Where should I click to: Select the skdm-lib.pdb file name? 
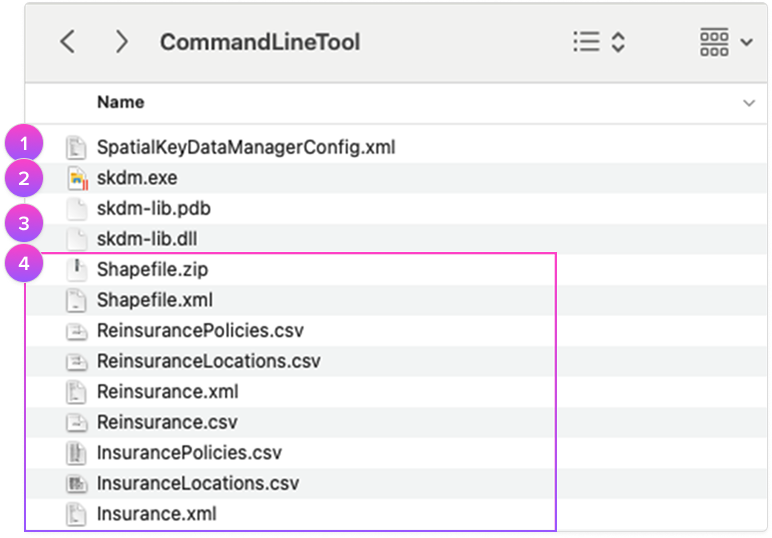tap(153, 209)
